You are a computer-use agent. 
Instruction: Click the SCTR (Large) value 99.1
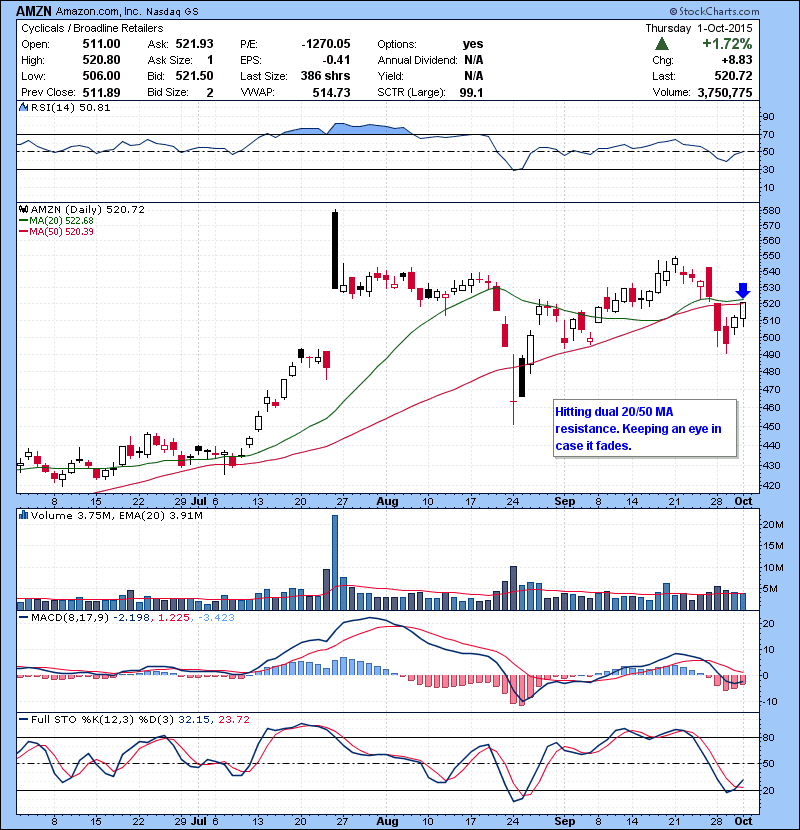pos(471,92)
